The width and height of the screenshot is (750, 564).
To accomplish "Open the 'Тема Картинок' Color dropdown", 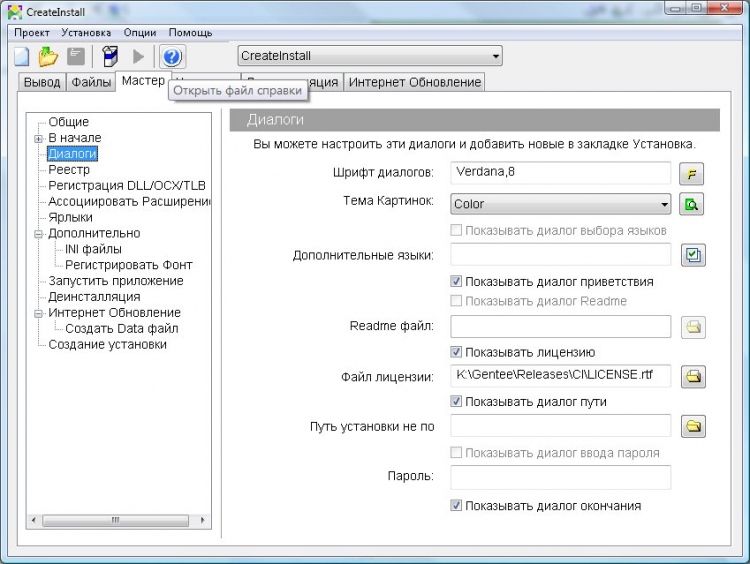I will click(x=561, y=204).
